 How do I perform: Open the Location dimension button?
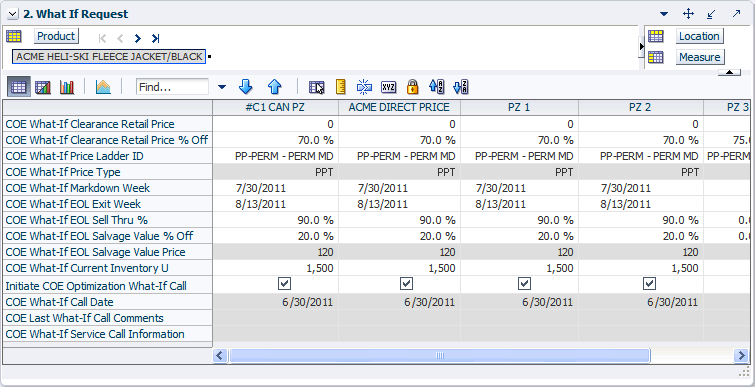(x=700, y=36)
